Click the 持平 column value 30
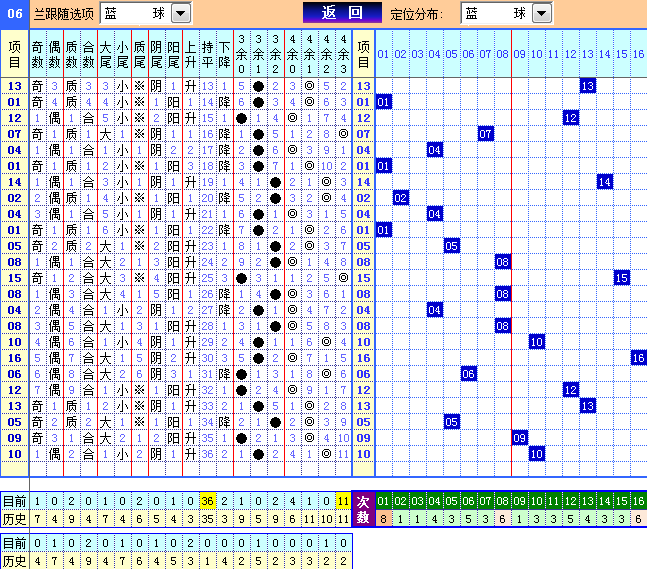Image resolution: width=647 pixels, height=569 pixels. pos(208,358)
